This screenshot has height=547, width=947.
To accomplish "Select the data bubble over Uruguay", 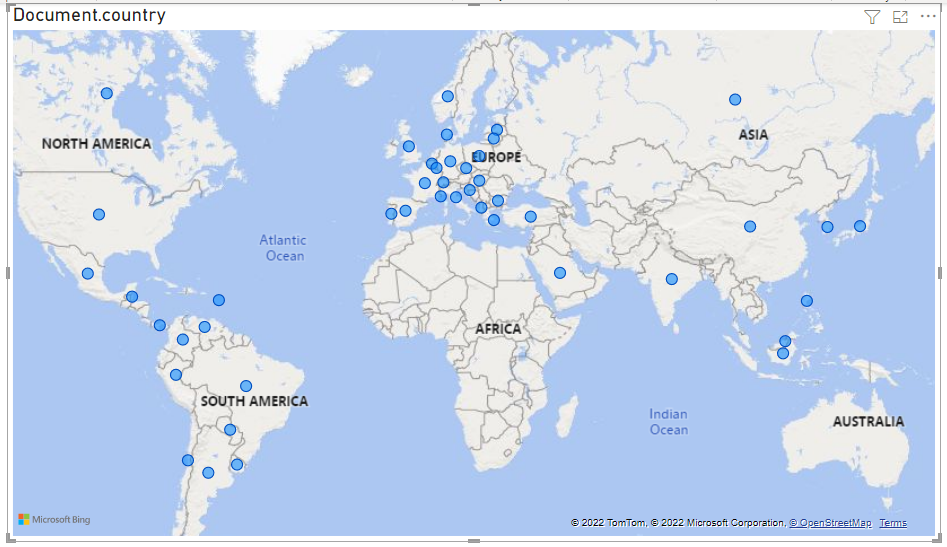I will coord(237,464).
